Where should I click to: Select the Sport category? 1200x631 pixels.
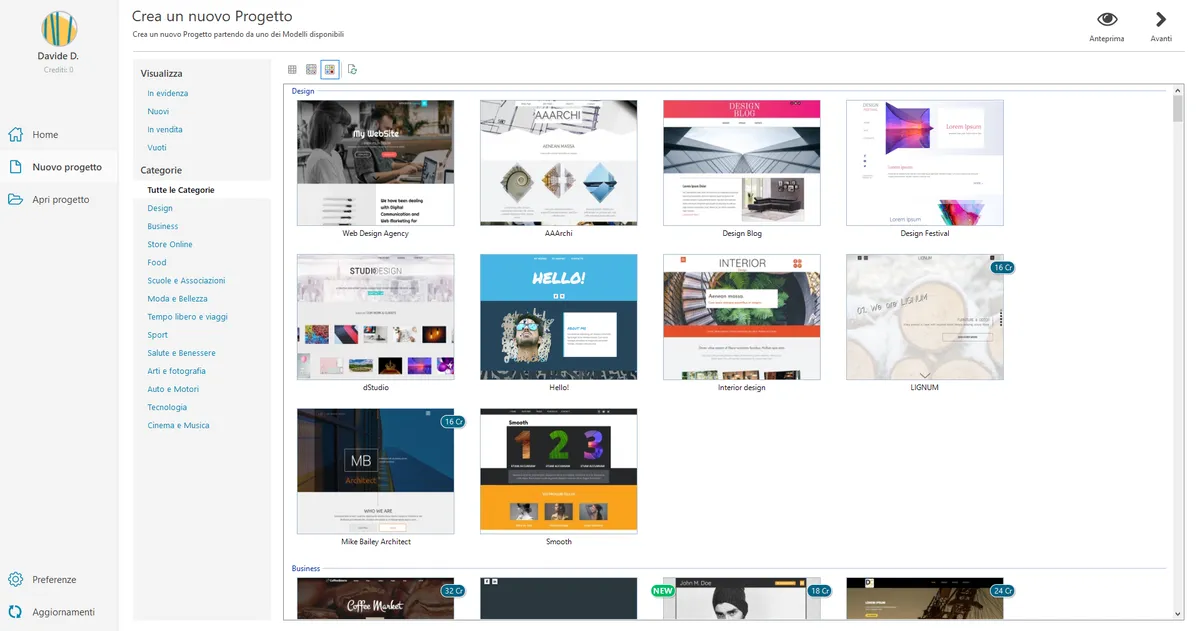[x=158, y=334]
